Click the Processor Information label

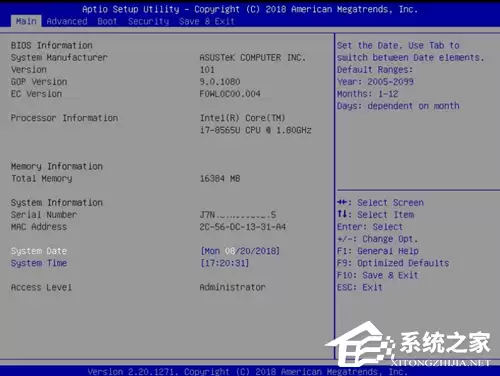pyautogui.click(x=64, y=118)
